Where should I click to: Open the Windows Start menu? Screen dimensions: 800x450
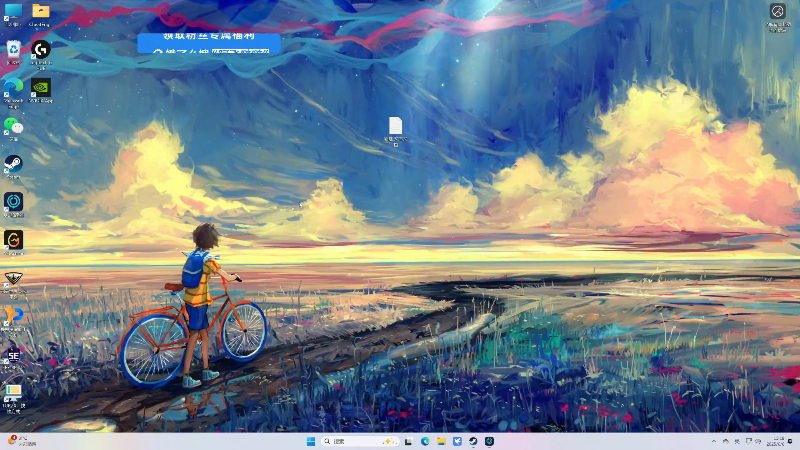tap(311, 441)
